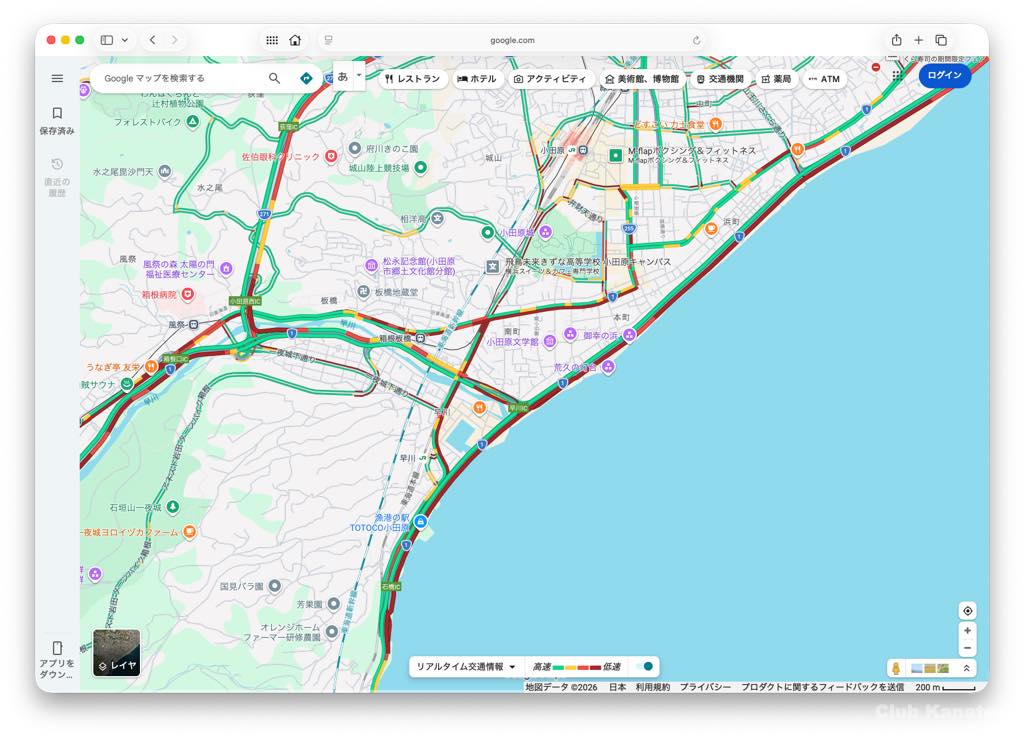
Task: Select the レストラン category chip
Action: [413, 79]
